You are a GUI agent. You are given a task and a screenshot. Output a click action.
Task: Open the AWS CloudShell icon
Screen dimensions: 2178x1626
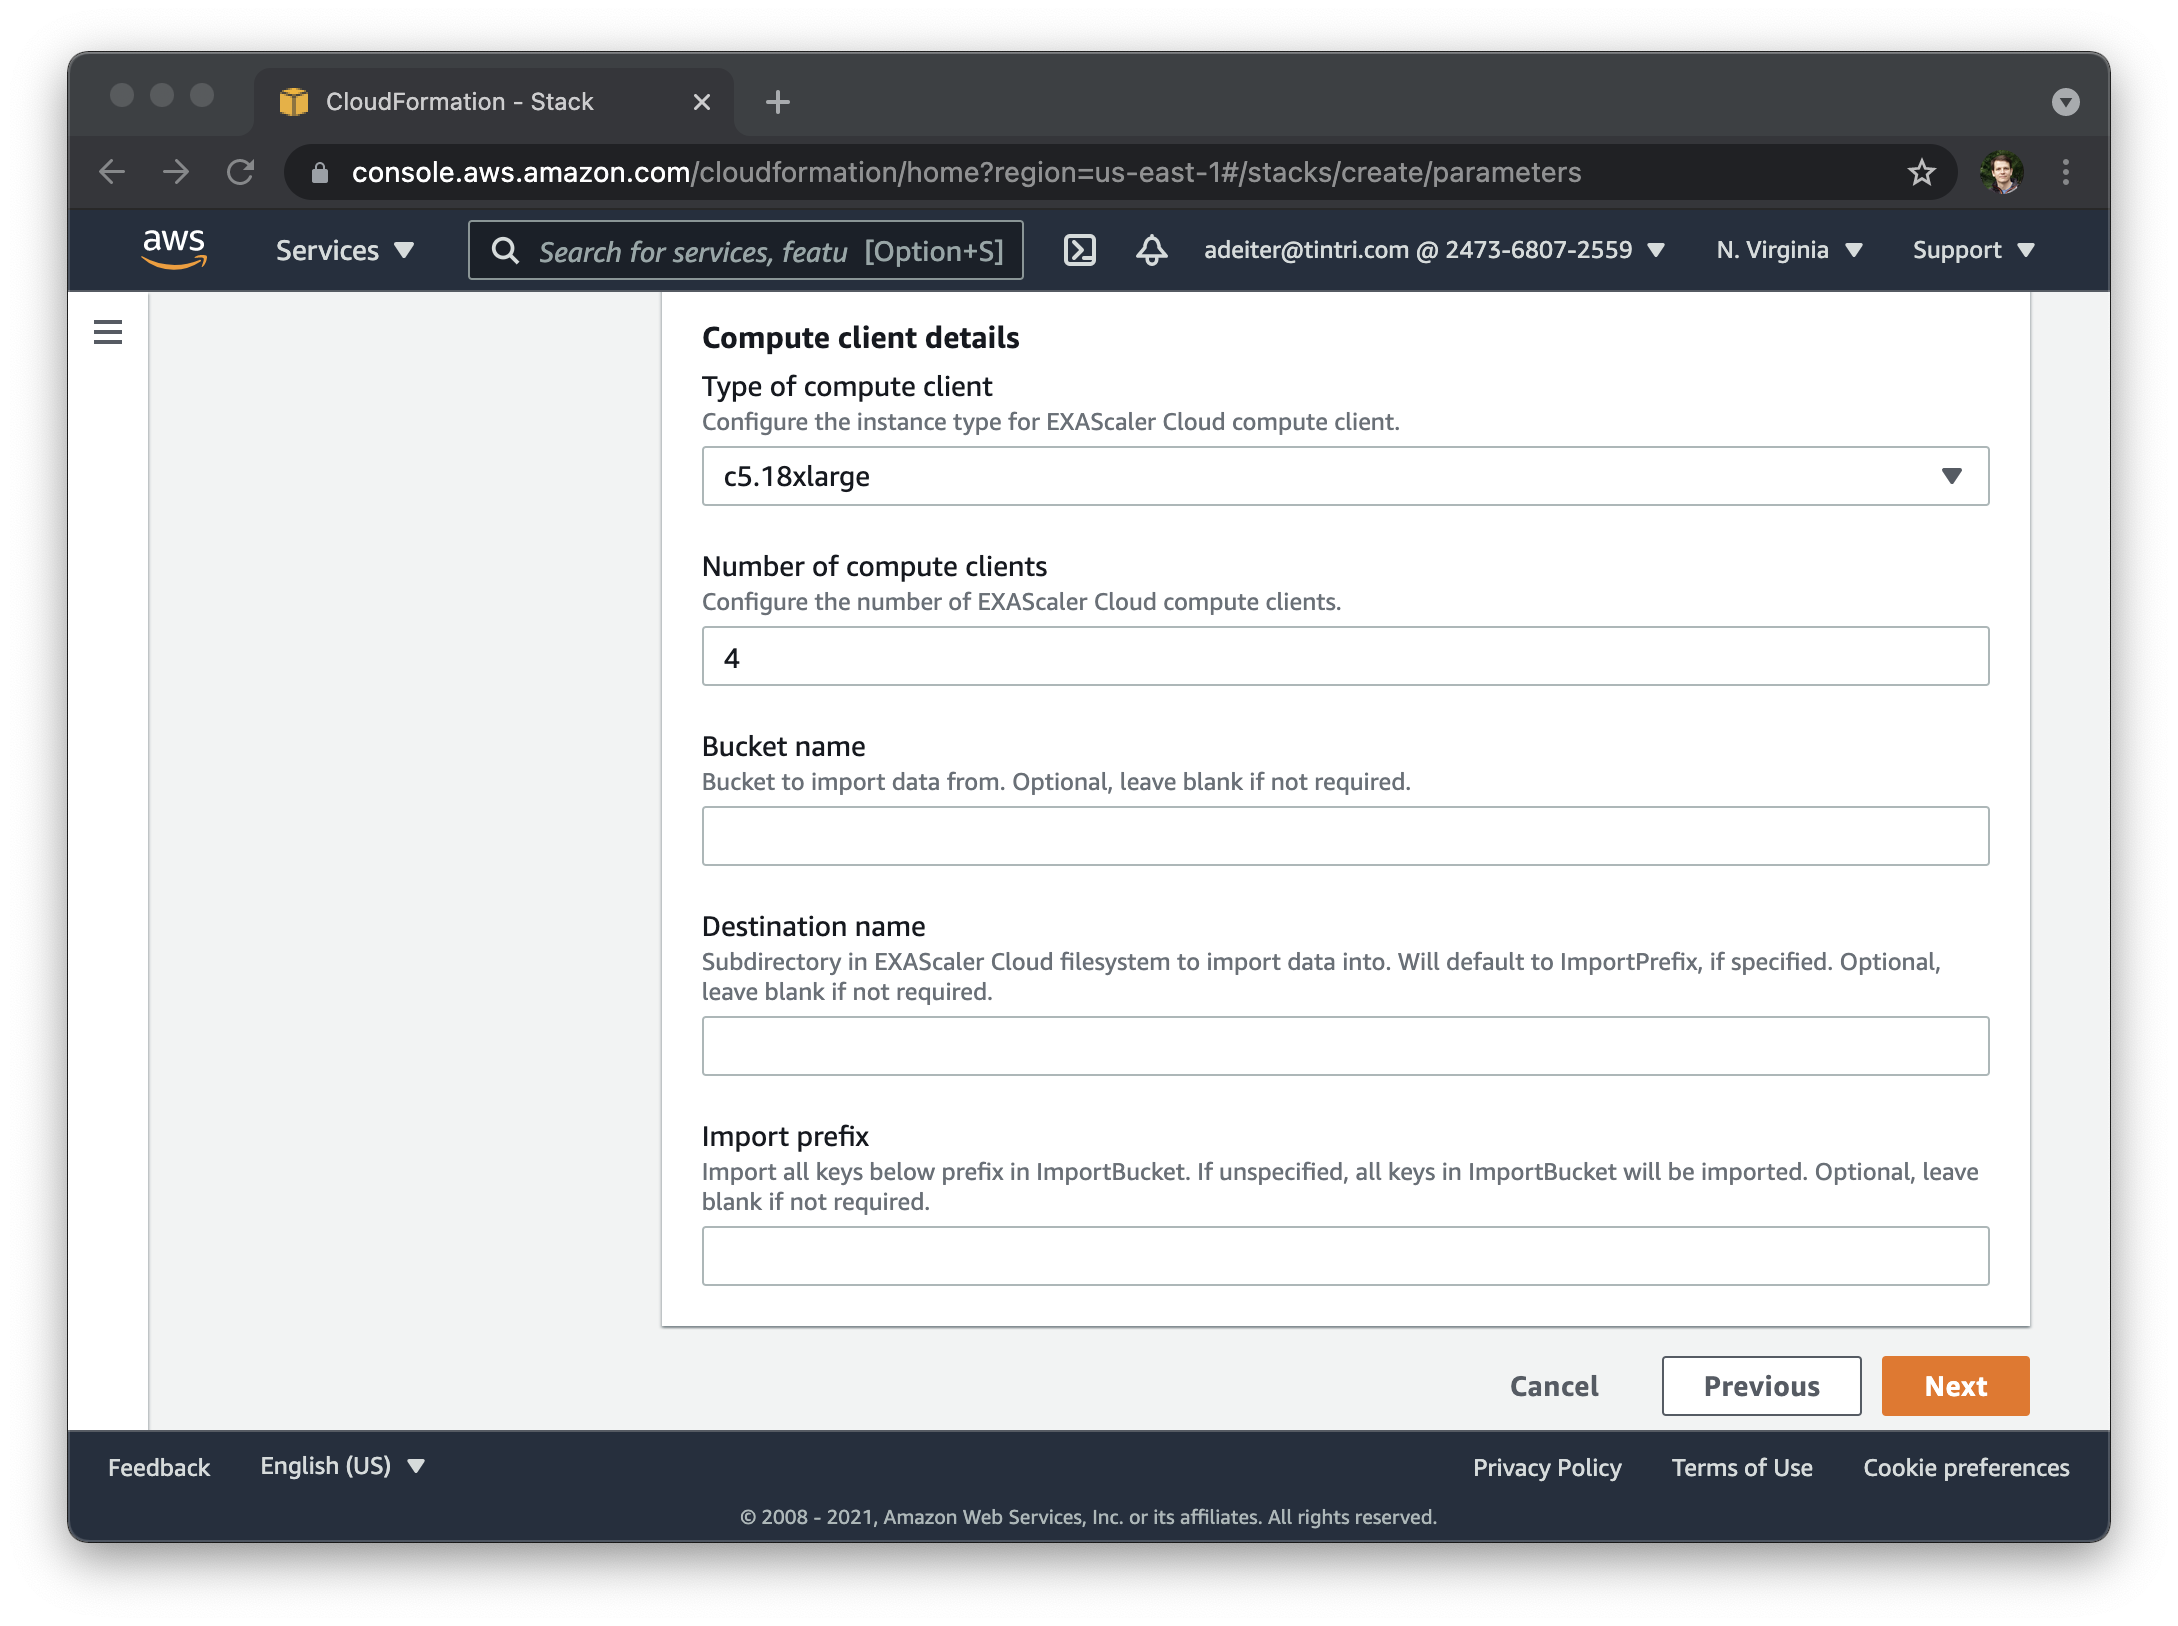1080,250
